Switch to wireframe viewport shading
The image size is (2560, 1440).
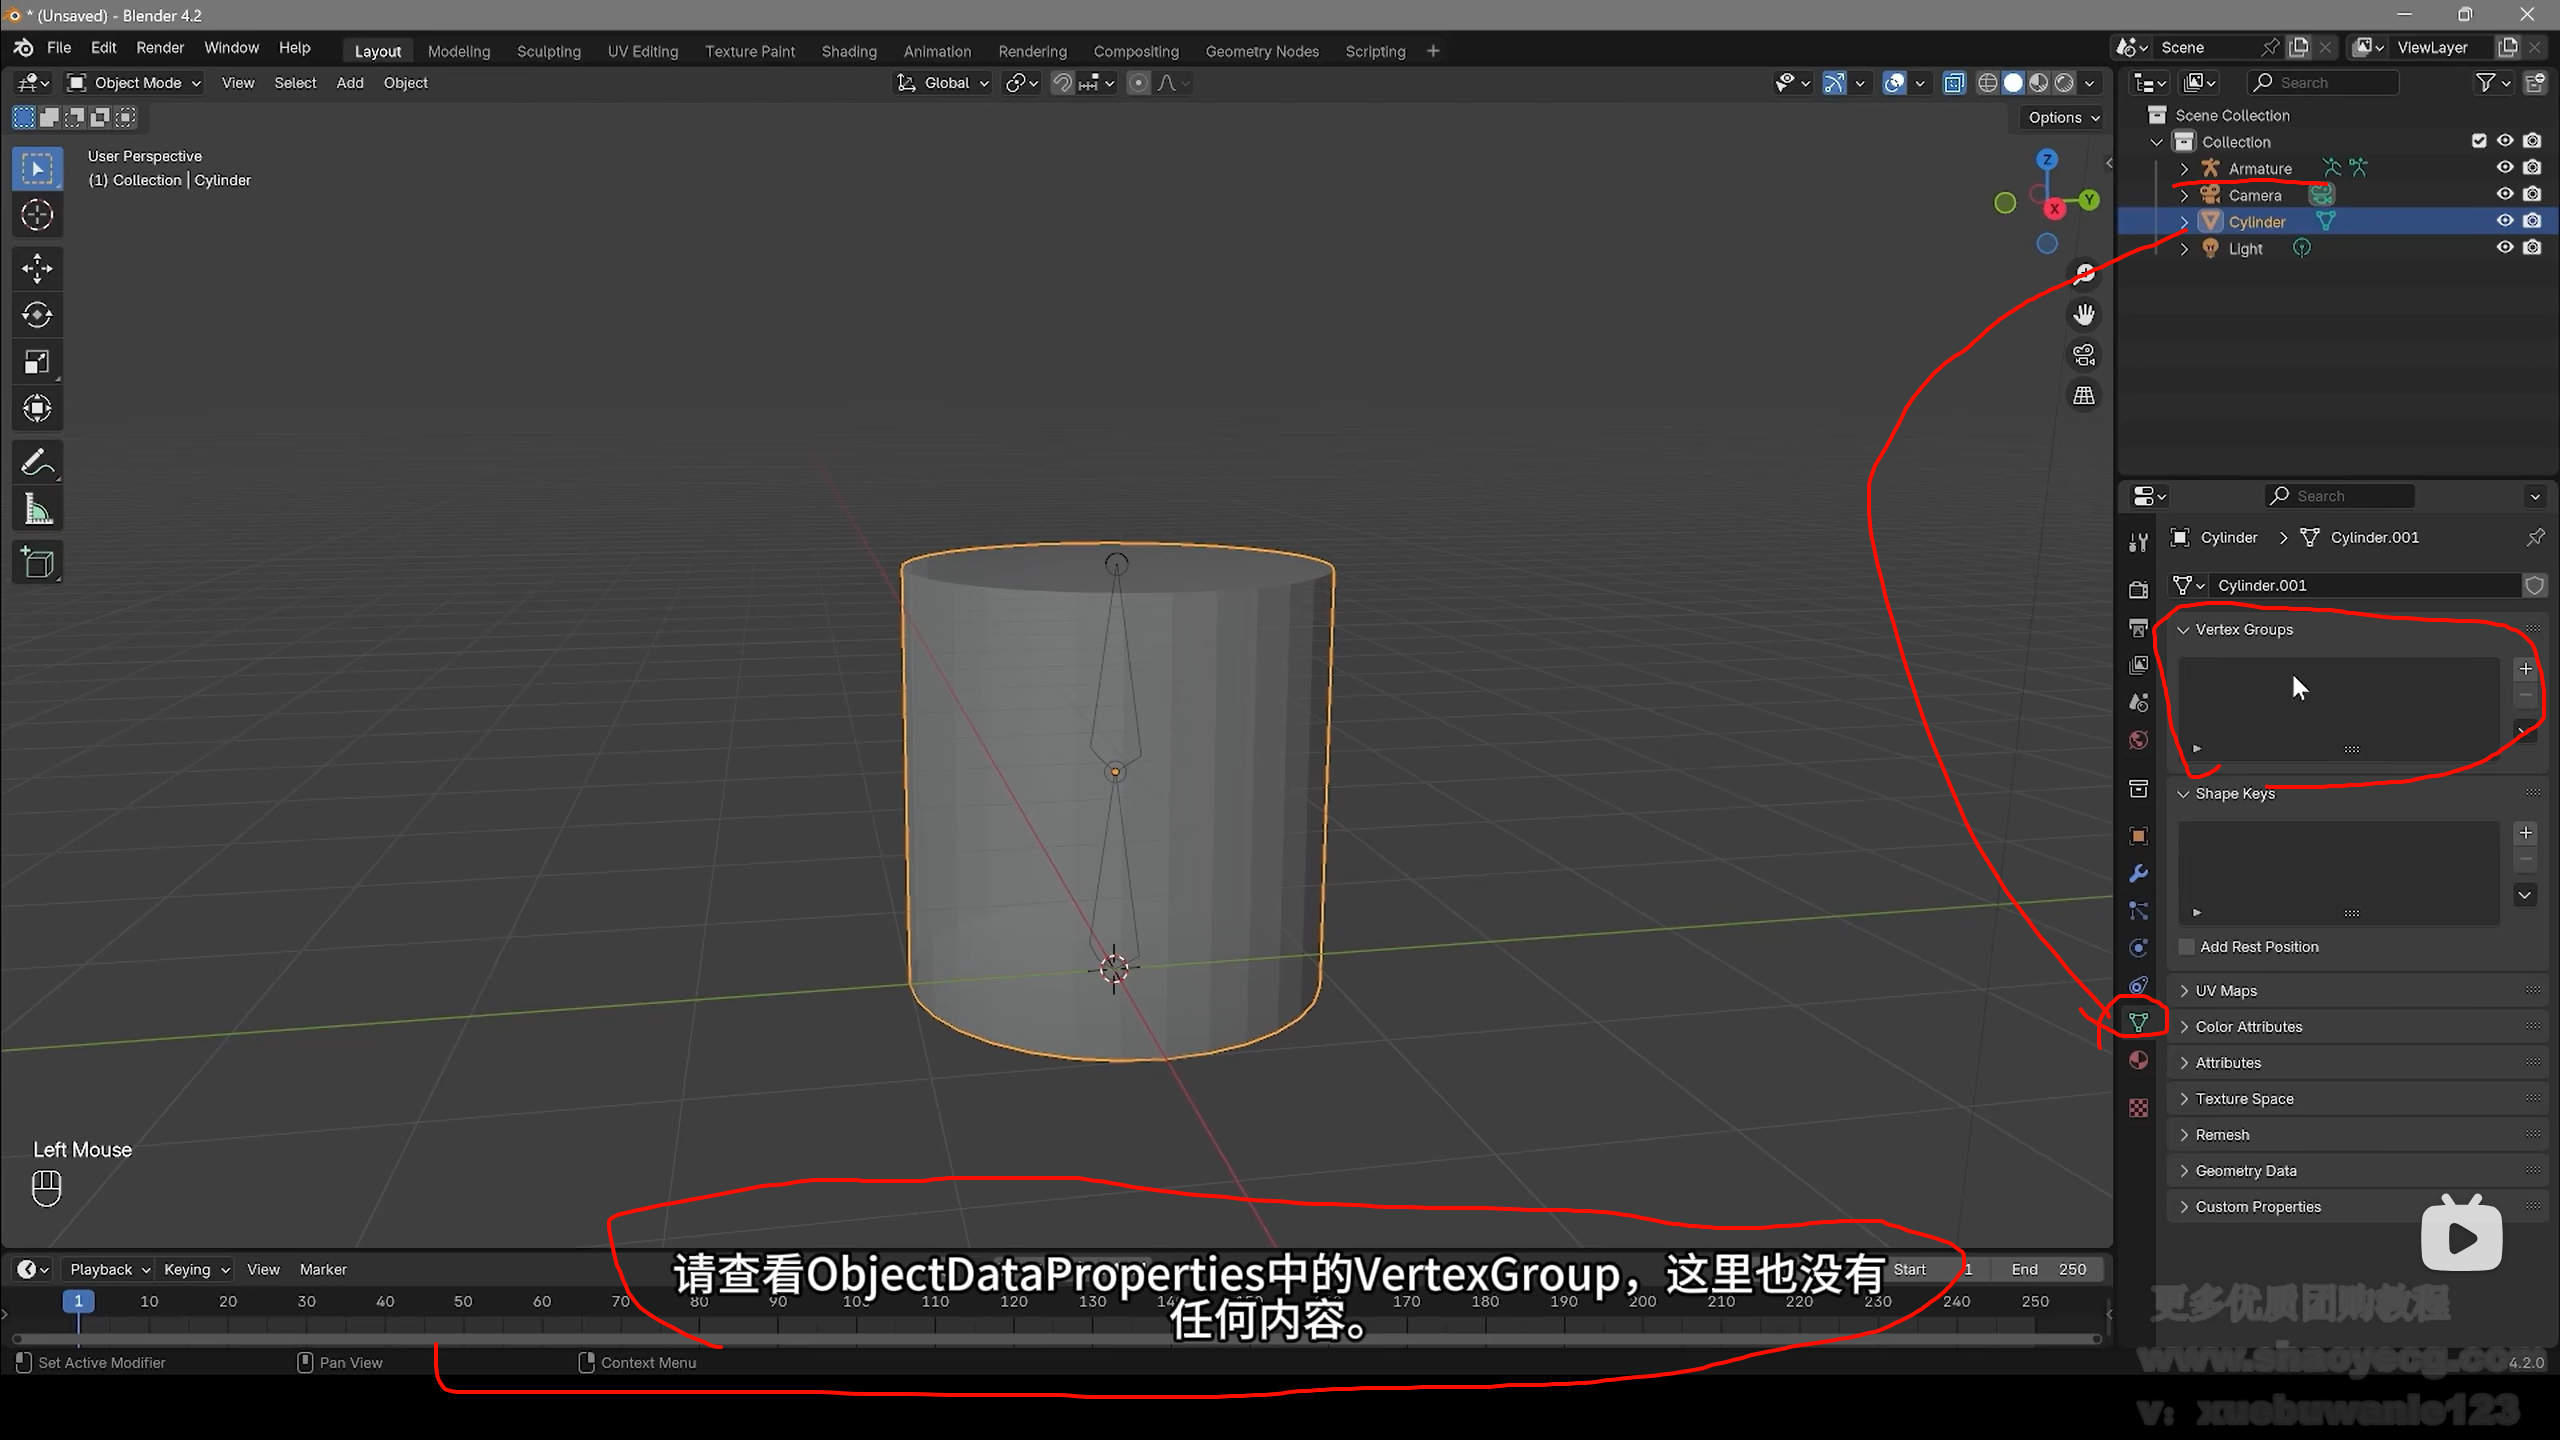1988,83
